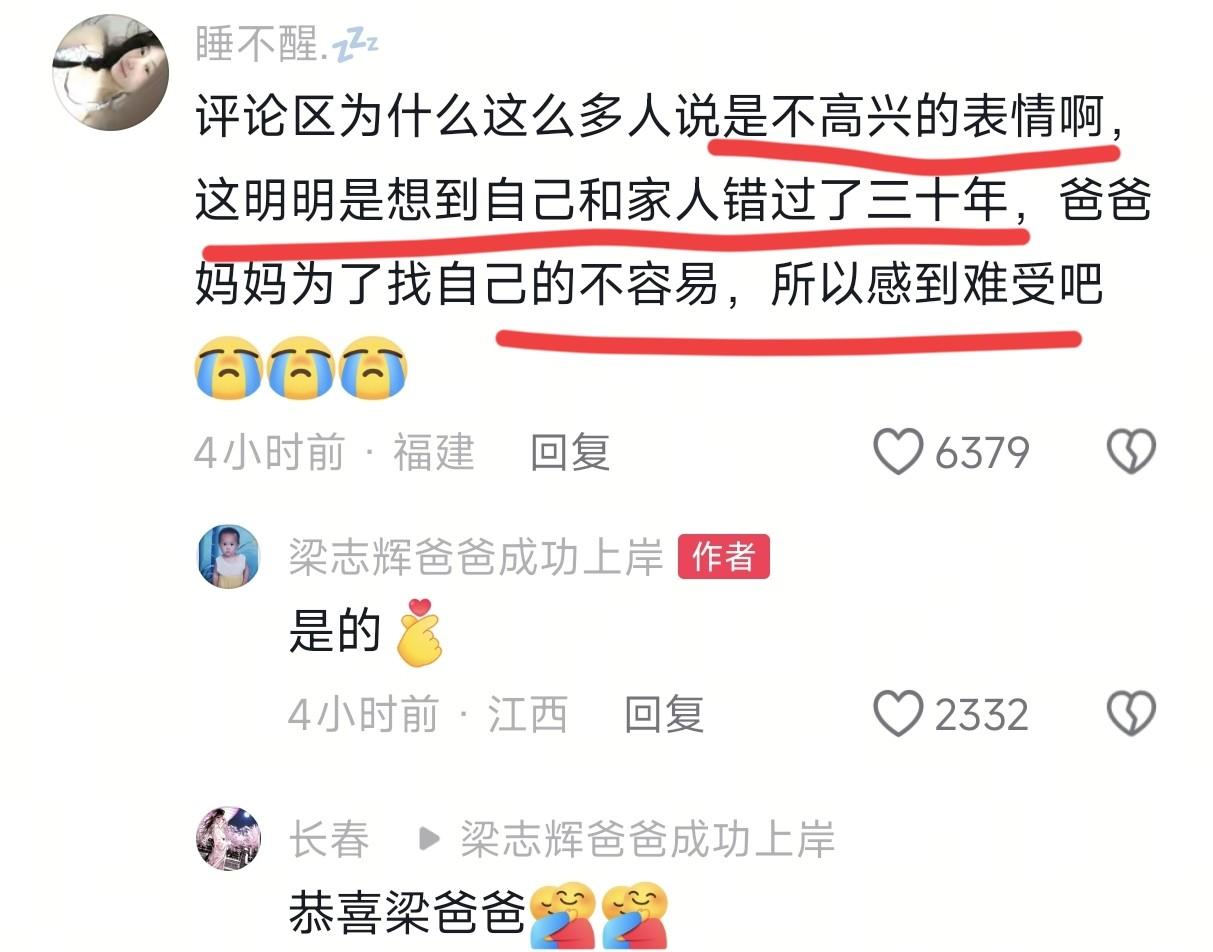Open 梁志辉爸爸成功上岸 avatar picture

(229, 556)
